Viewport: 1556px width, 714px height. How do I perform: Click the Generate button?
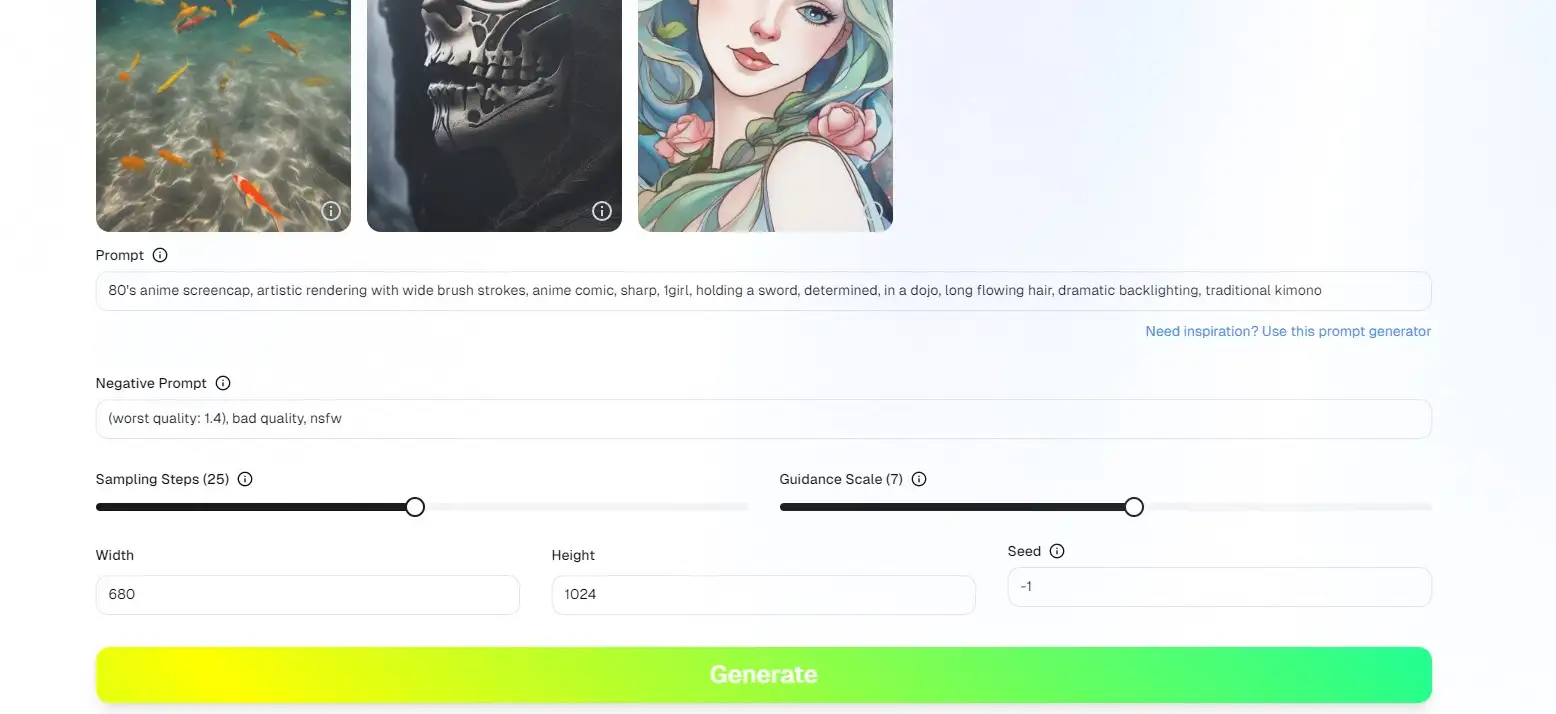coord(764,675)
